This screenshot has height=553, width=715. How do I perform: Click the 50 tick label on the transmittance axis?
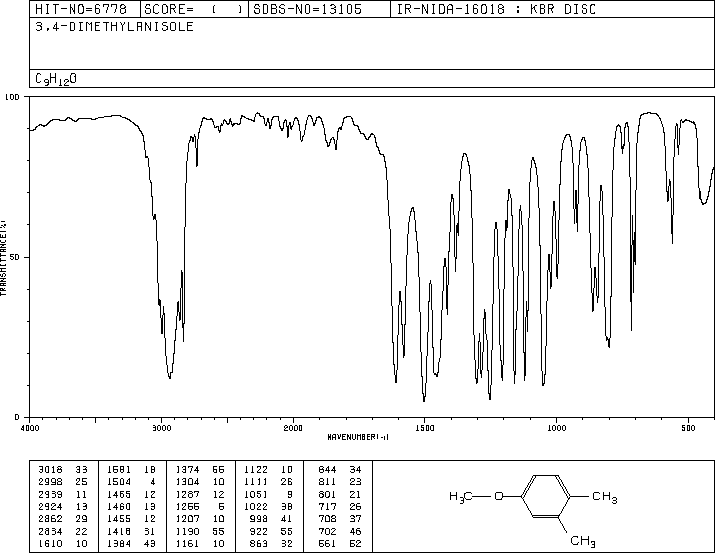[x=15, y=257]
